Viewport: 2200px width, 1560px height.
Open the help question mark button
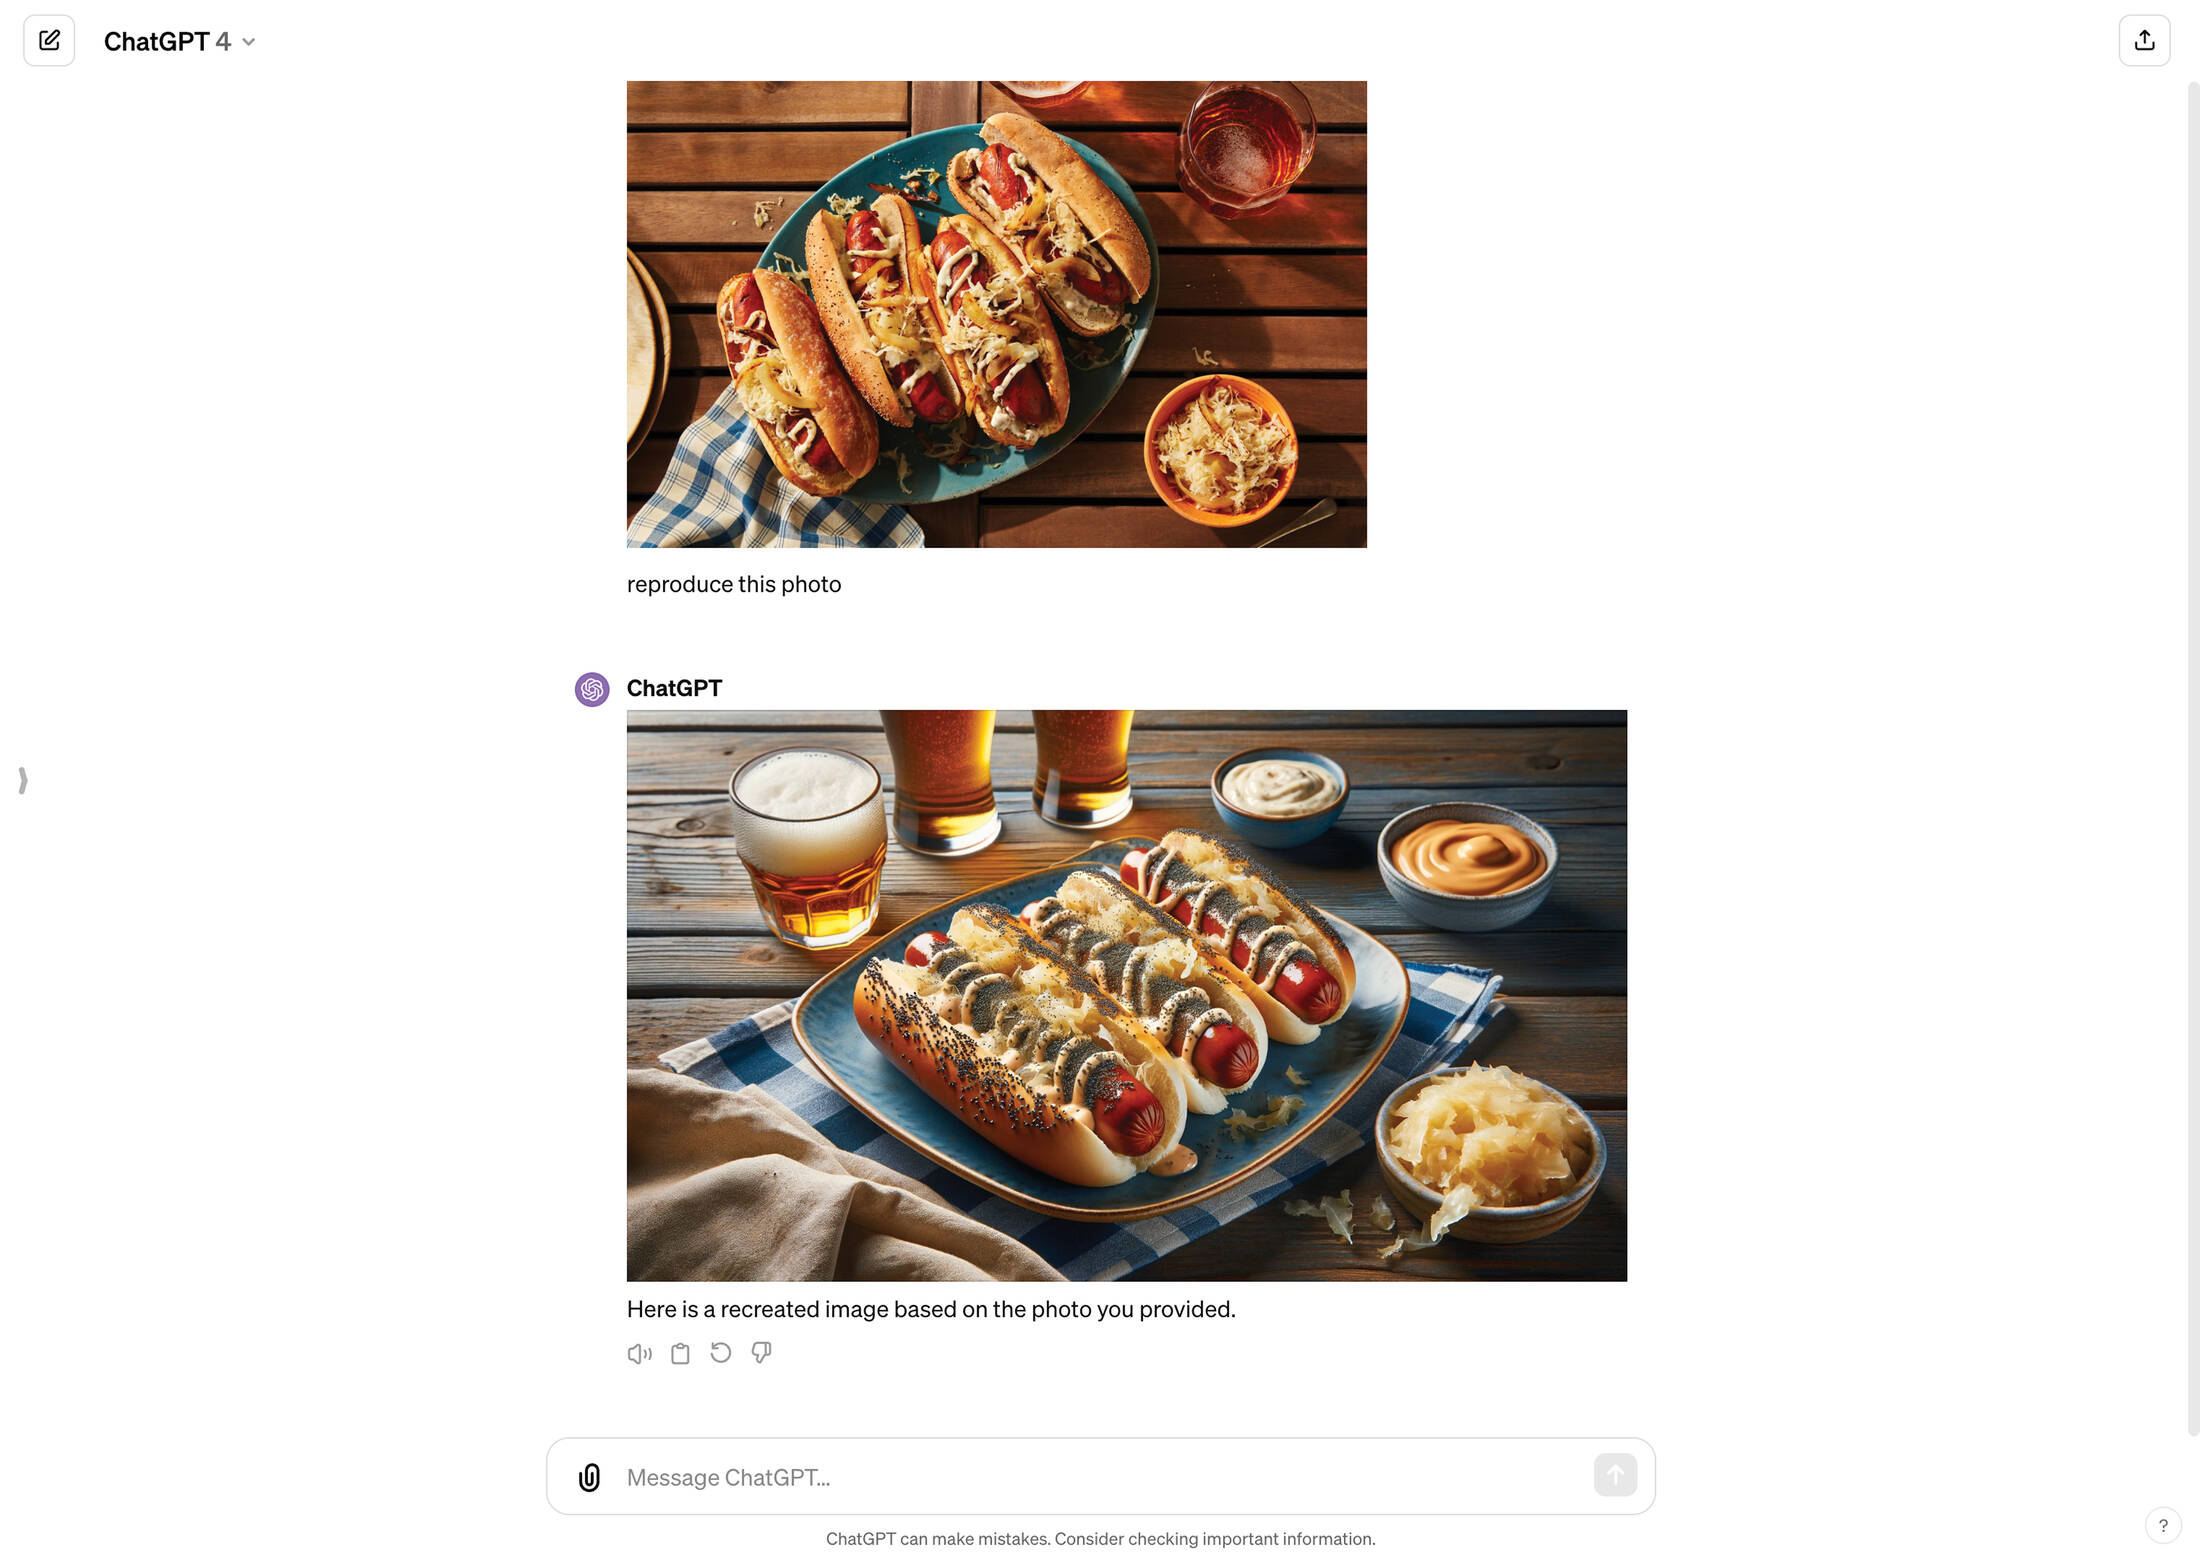(2163, 1525)
